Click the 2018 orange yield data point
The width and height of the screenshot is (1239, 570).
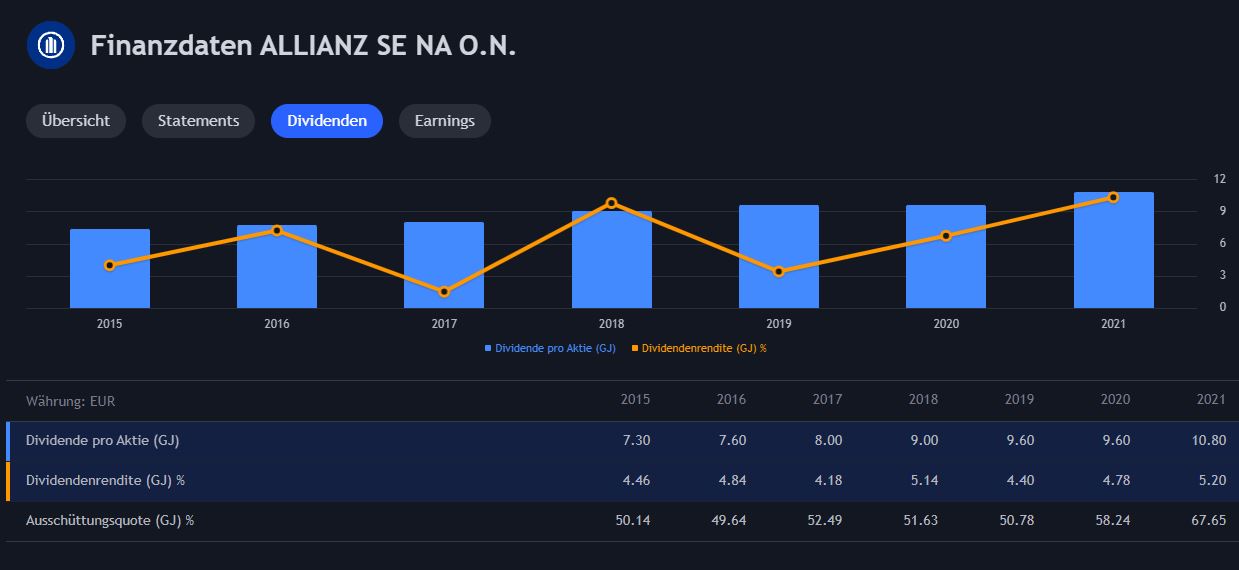611,203
